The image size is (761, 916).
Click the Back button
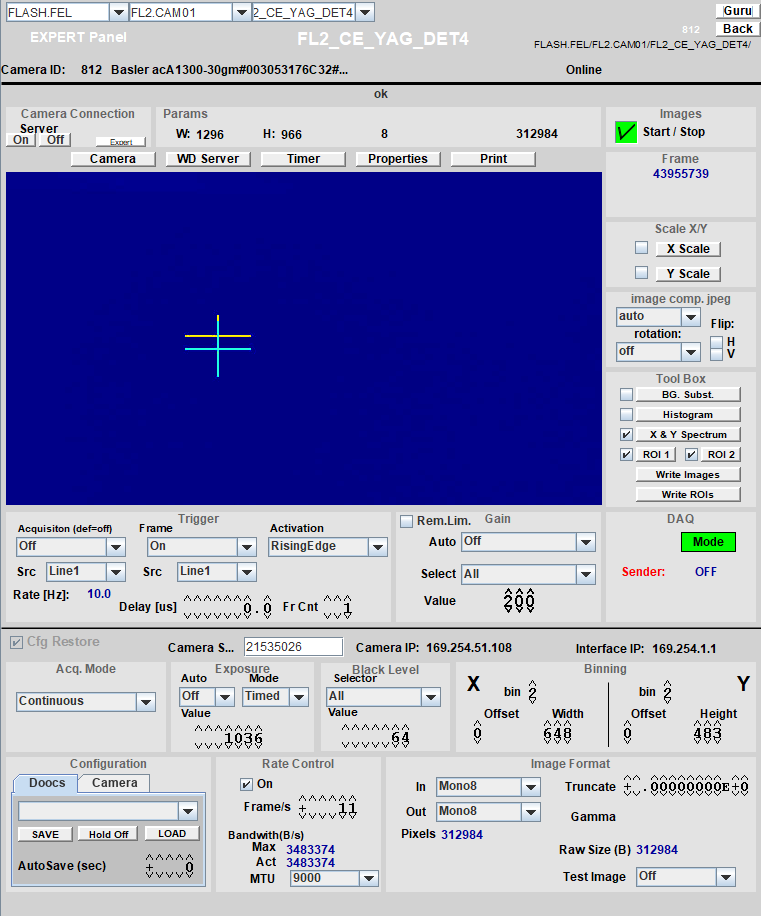(x=737, y=29)
